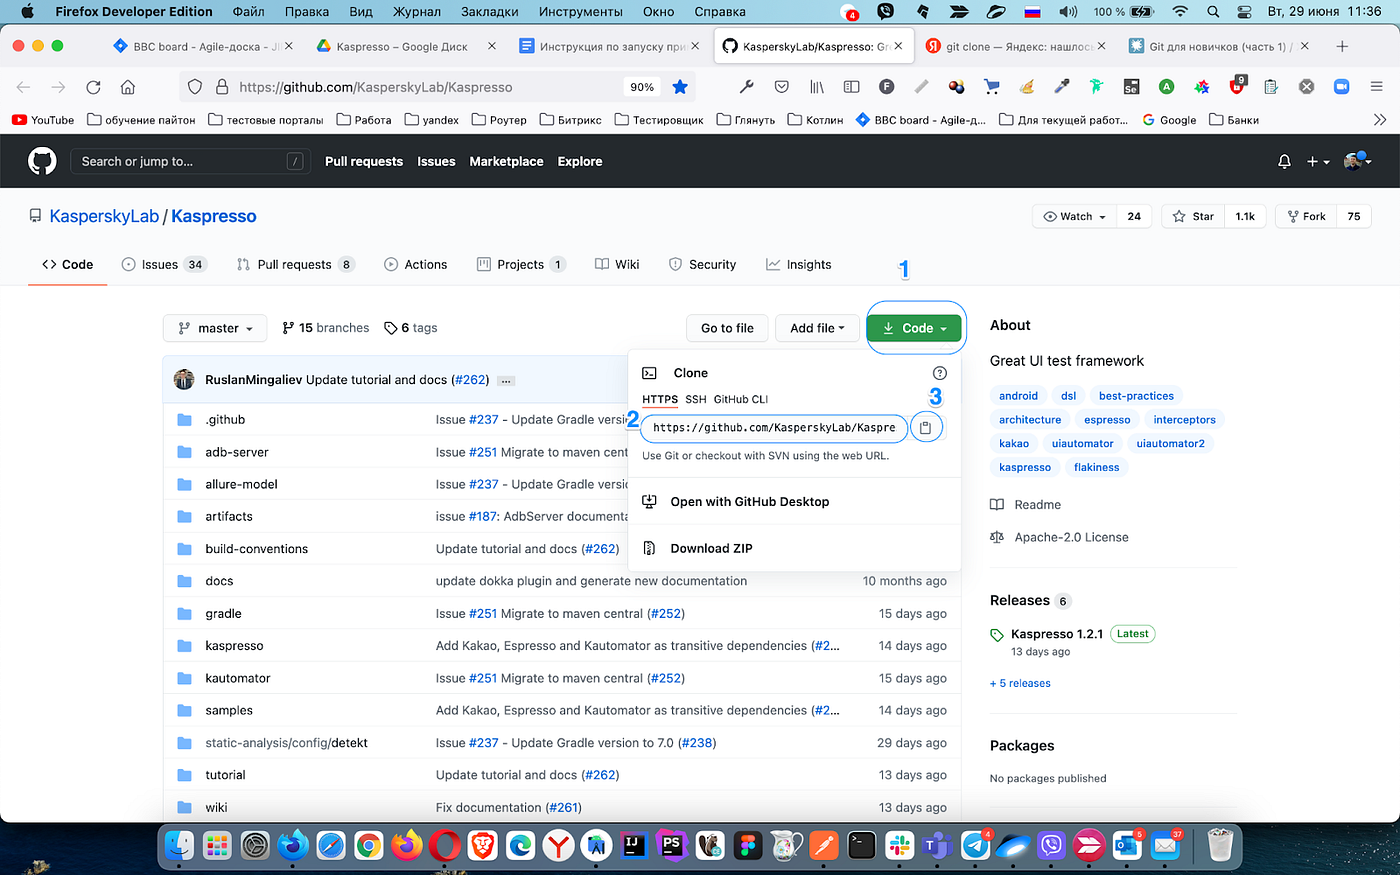Click + 5 releases link

(x=1020, y=684)
